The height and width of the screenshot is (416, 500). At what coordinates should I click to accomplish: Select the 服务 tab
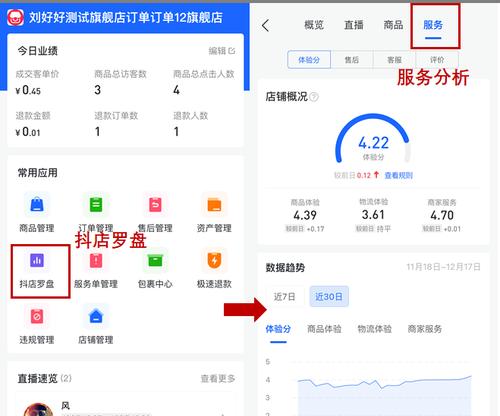(x=433, y=25)
